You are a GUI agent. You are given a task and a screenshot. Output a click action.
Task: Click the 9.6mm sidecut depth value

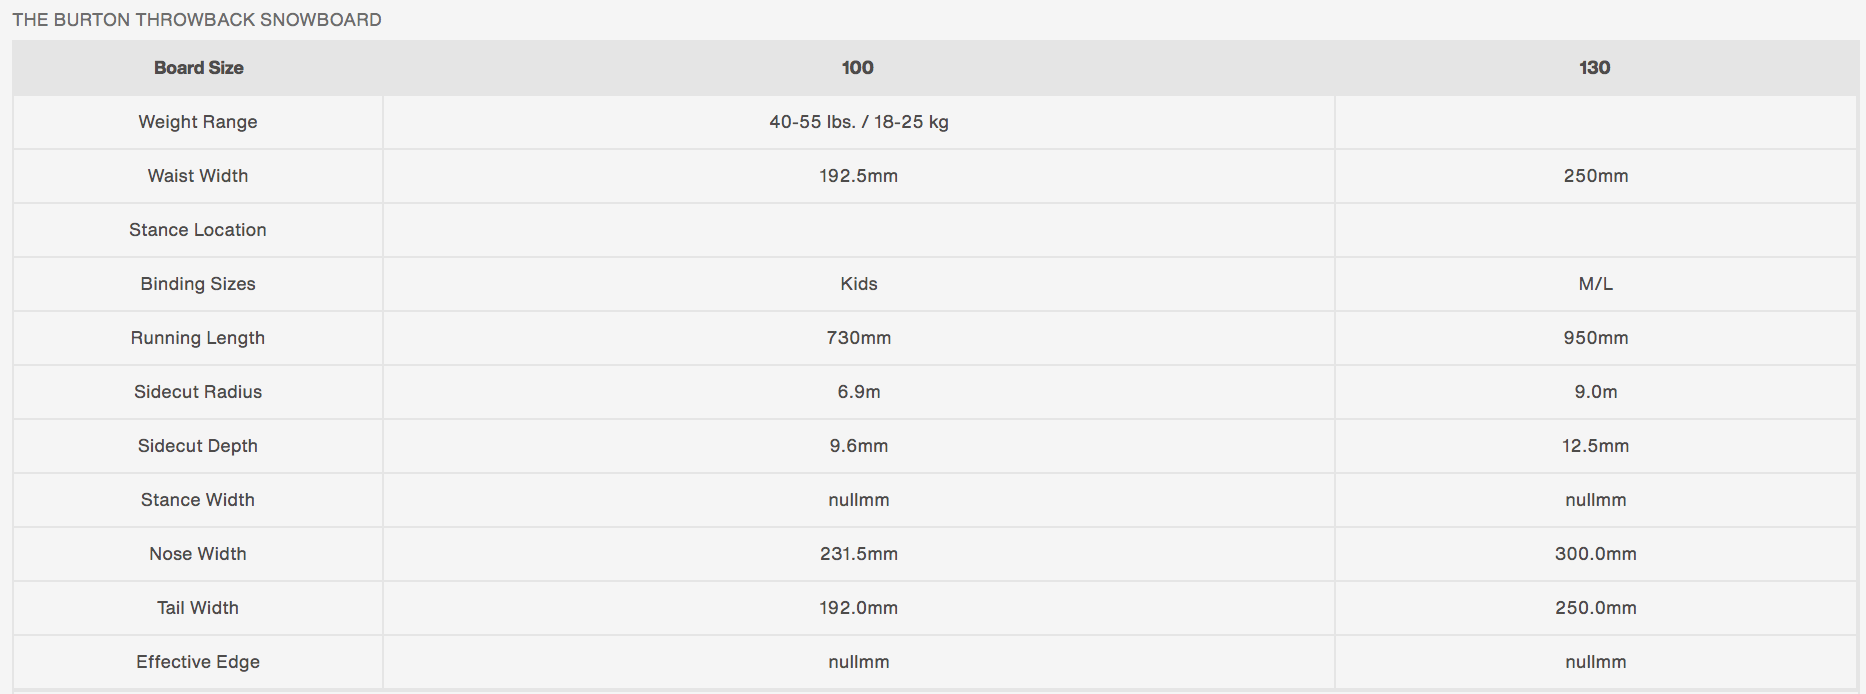pos(858,446)
